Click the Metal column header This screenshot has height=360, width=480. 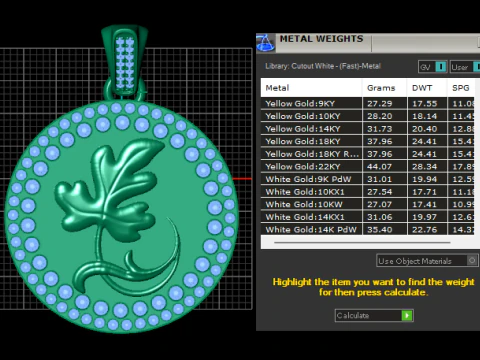click(x=311, y=88)
